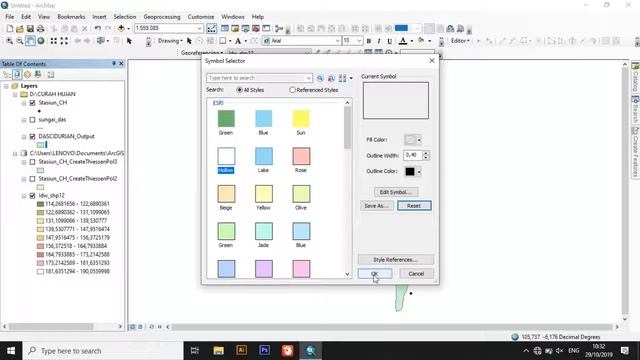Open the Selection menu
This screenshot has width=640, height=360.
pyautogui.click(x=125, y=17)
